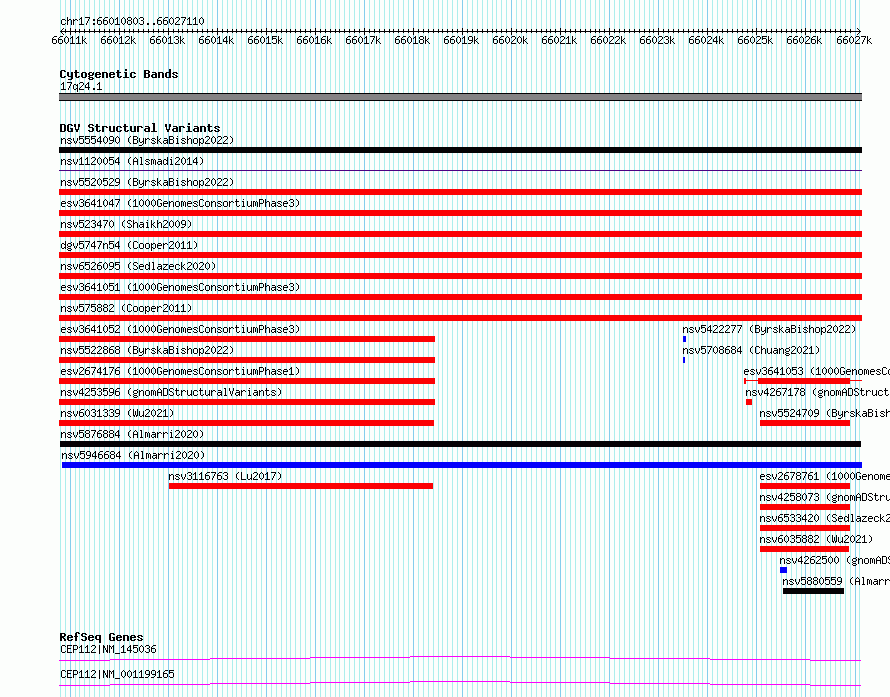Select the black bar for nsv5876884
890x697 pixels.
click(460, 444)
